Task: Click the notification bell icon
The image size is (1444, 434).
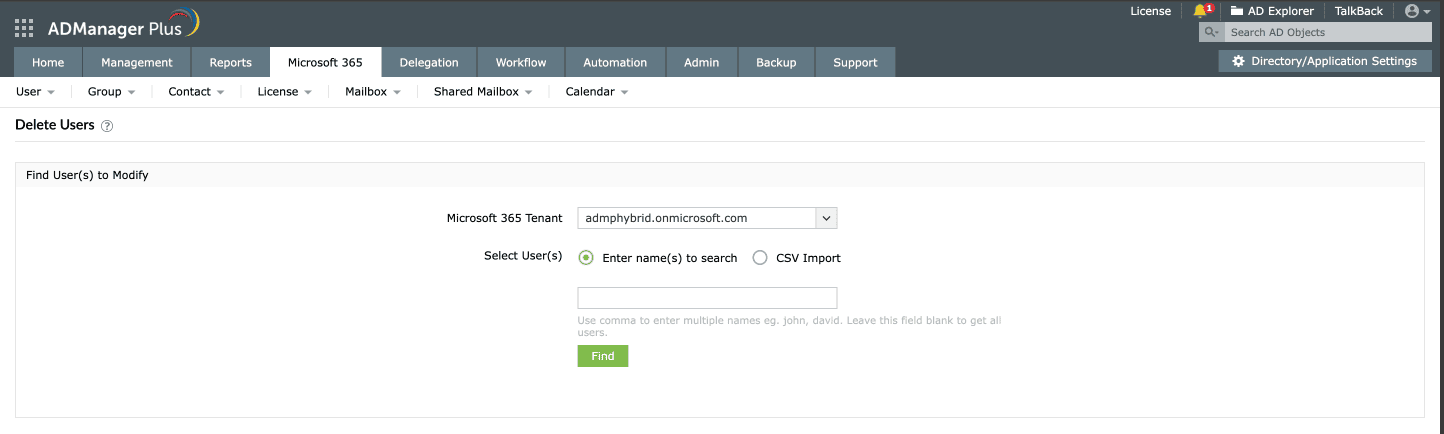Action: (1200, 11)
